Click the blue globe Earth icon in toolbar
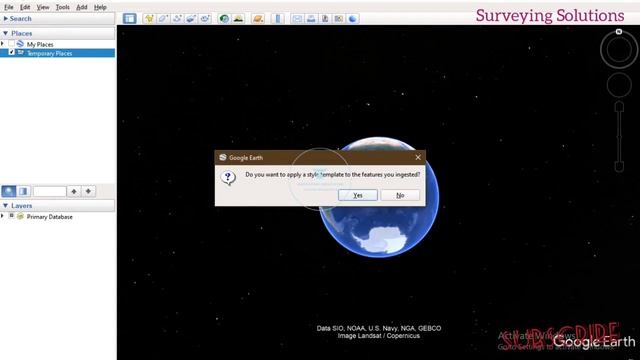640x360 pixels. click(x=353, y=18)
